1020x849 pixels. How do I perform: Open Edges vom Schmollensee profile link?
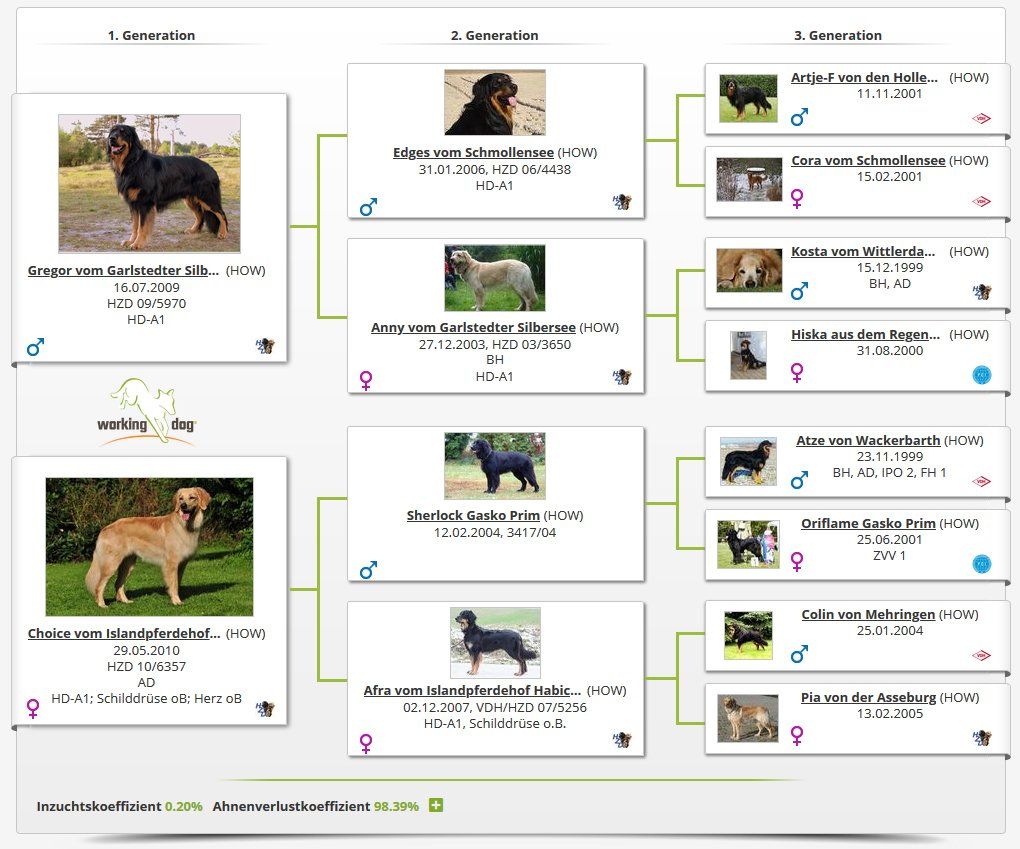click(x=474, y=152)
